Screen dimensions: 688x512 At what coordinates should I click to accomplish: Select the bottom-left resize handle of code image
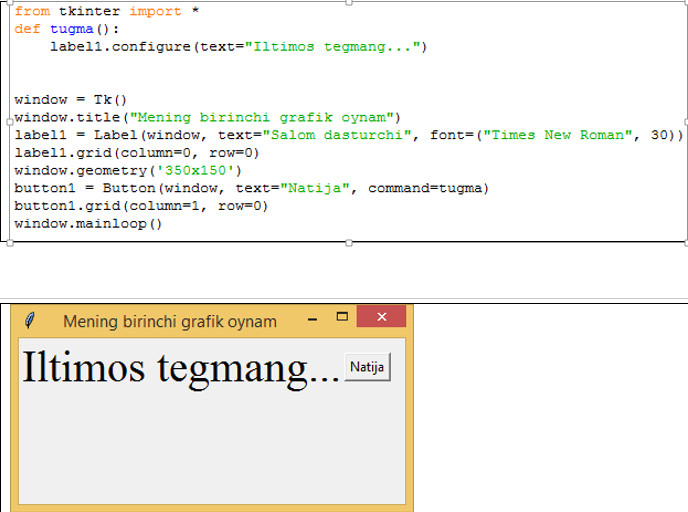pos(9,241)
